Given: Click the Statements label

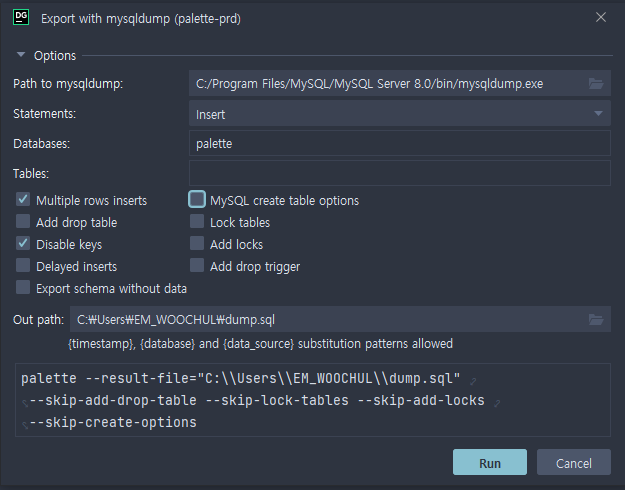Looking at the screenshot, I should coord(44,114).
